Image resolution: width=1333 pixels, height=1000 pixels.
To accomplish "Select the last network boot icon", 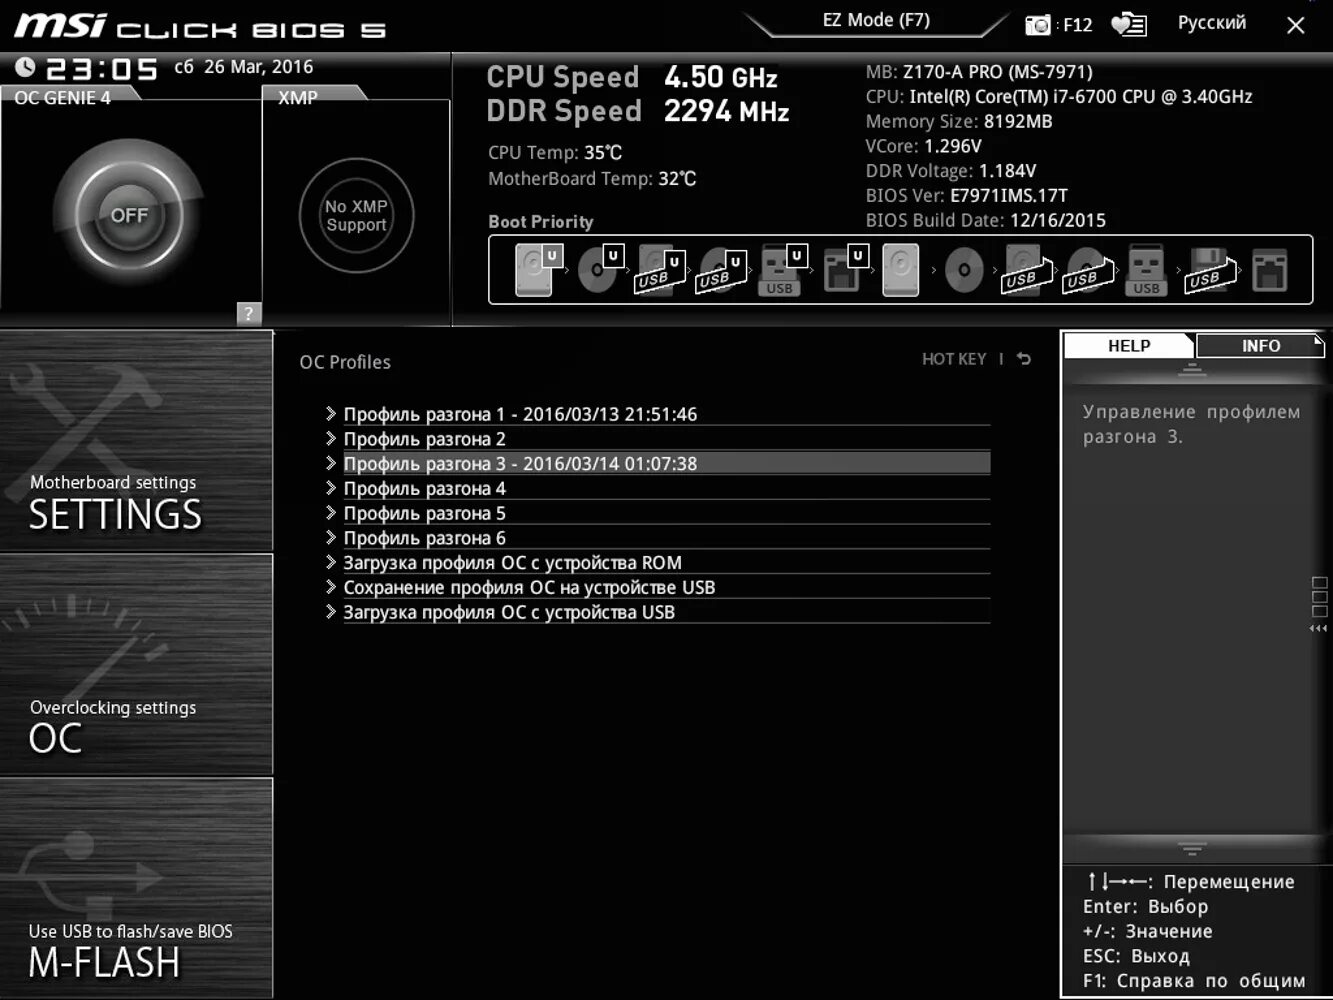I will [x=1269, y=270].
